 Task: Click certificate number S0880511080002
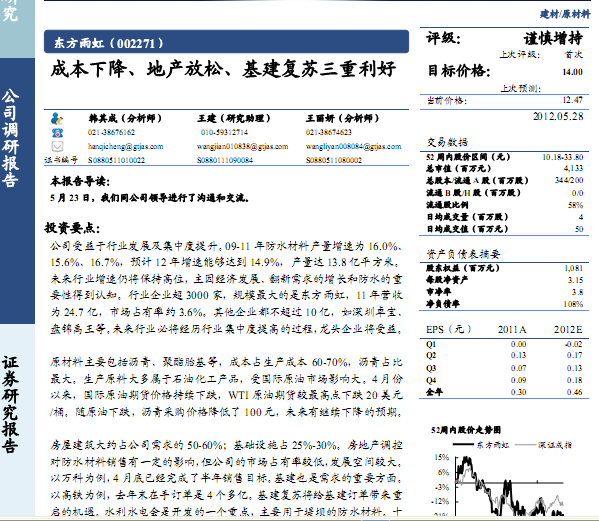[334, 160]
